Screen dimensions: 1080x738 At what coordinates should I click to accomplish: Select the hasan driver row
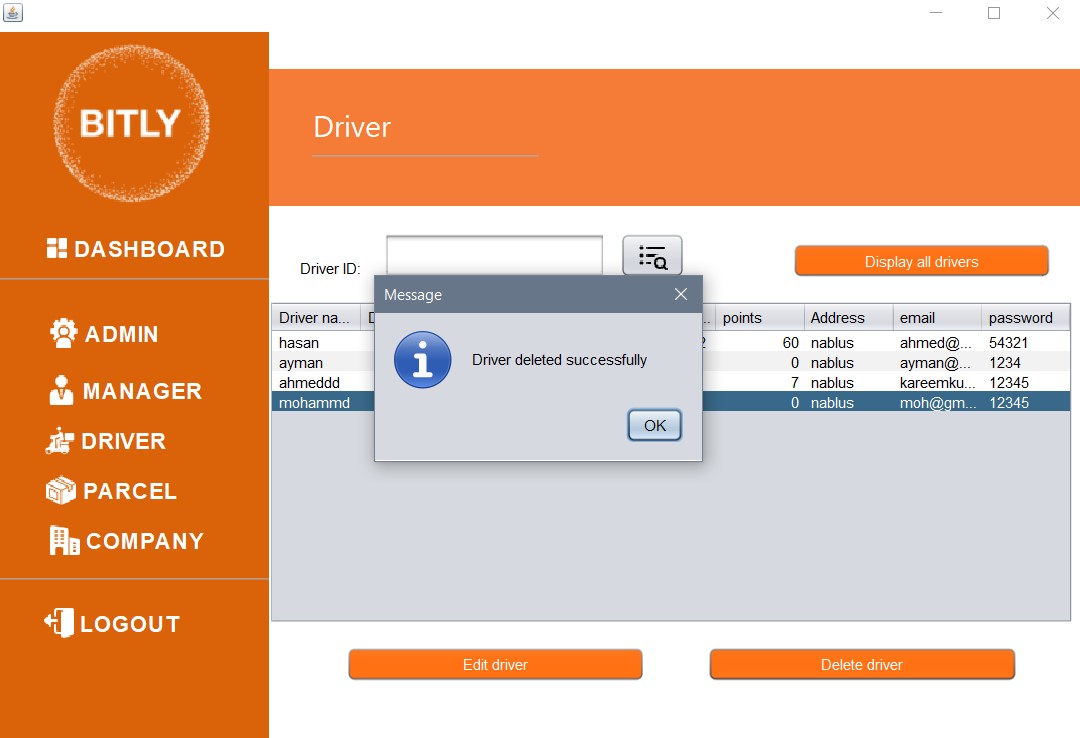tap(671, 342)
